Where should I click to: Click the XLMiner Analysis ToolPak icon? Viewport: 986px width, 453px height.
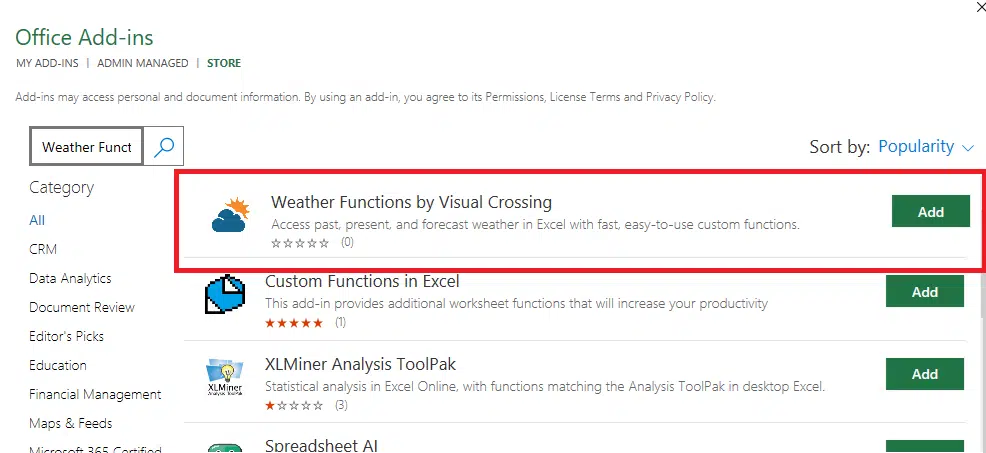click(226, 376)
